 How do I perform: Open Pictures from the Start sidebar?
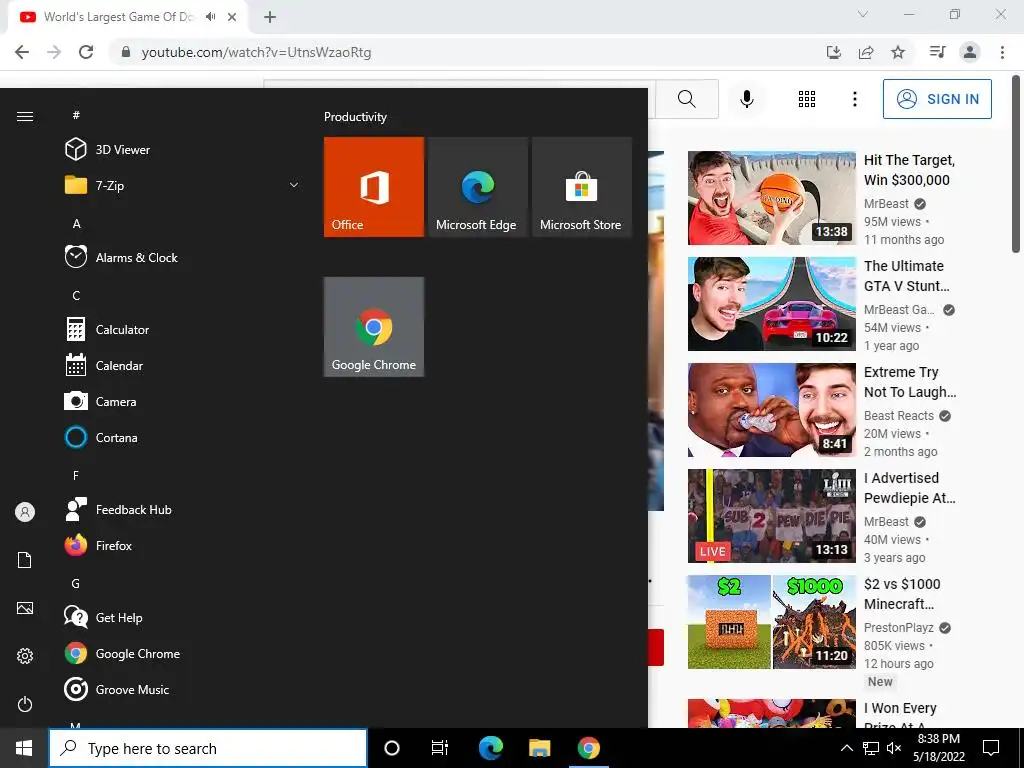tap(25, 608)
